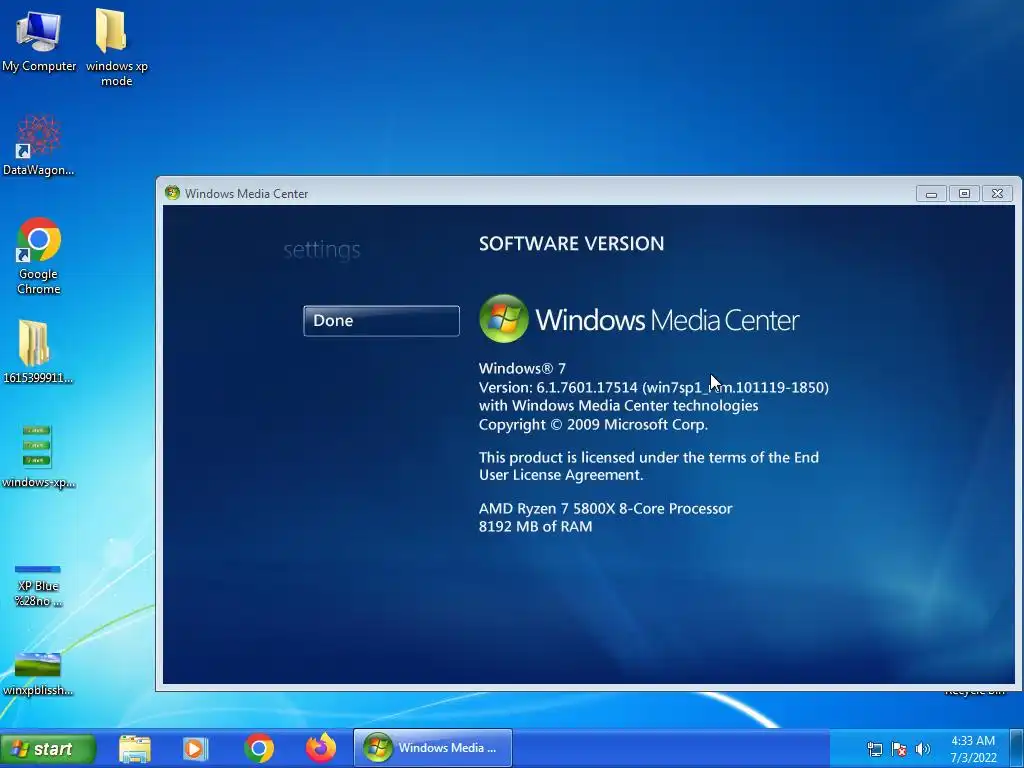Click the SOFTWARE VERSION heading
Image resolution: width=1024 pixels, height=768 pixels.
pyautogui.click(x=571, y=244)
